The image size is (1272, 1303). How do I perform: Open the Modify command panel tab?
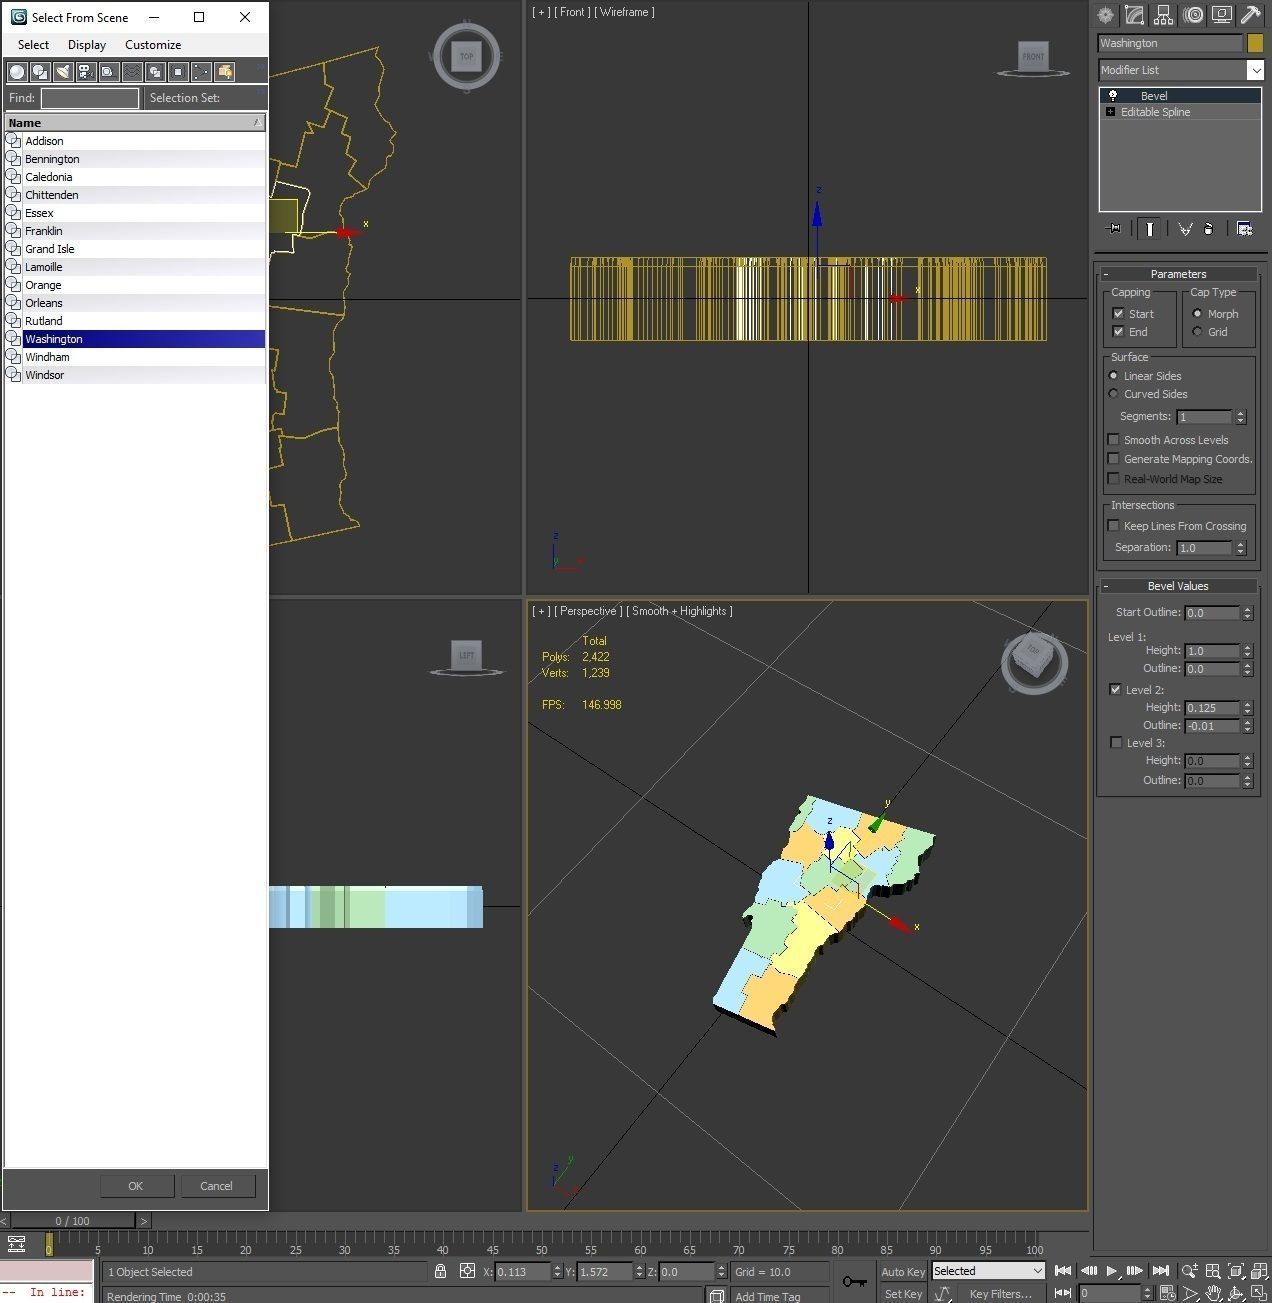pyautogui.click(x=1134, y=15)
